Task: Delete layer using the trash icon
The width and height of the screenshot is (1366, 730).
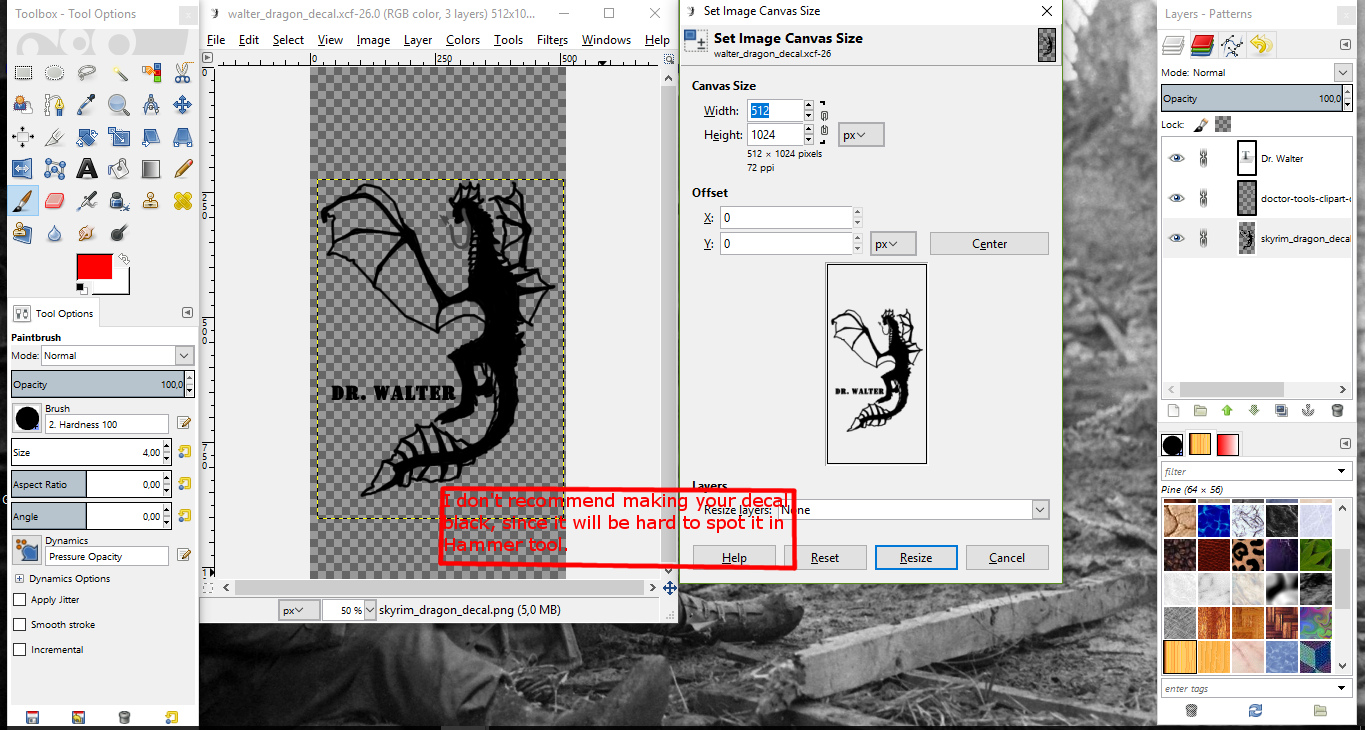Action: 1337,410
